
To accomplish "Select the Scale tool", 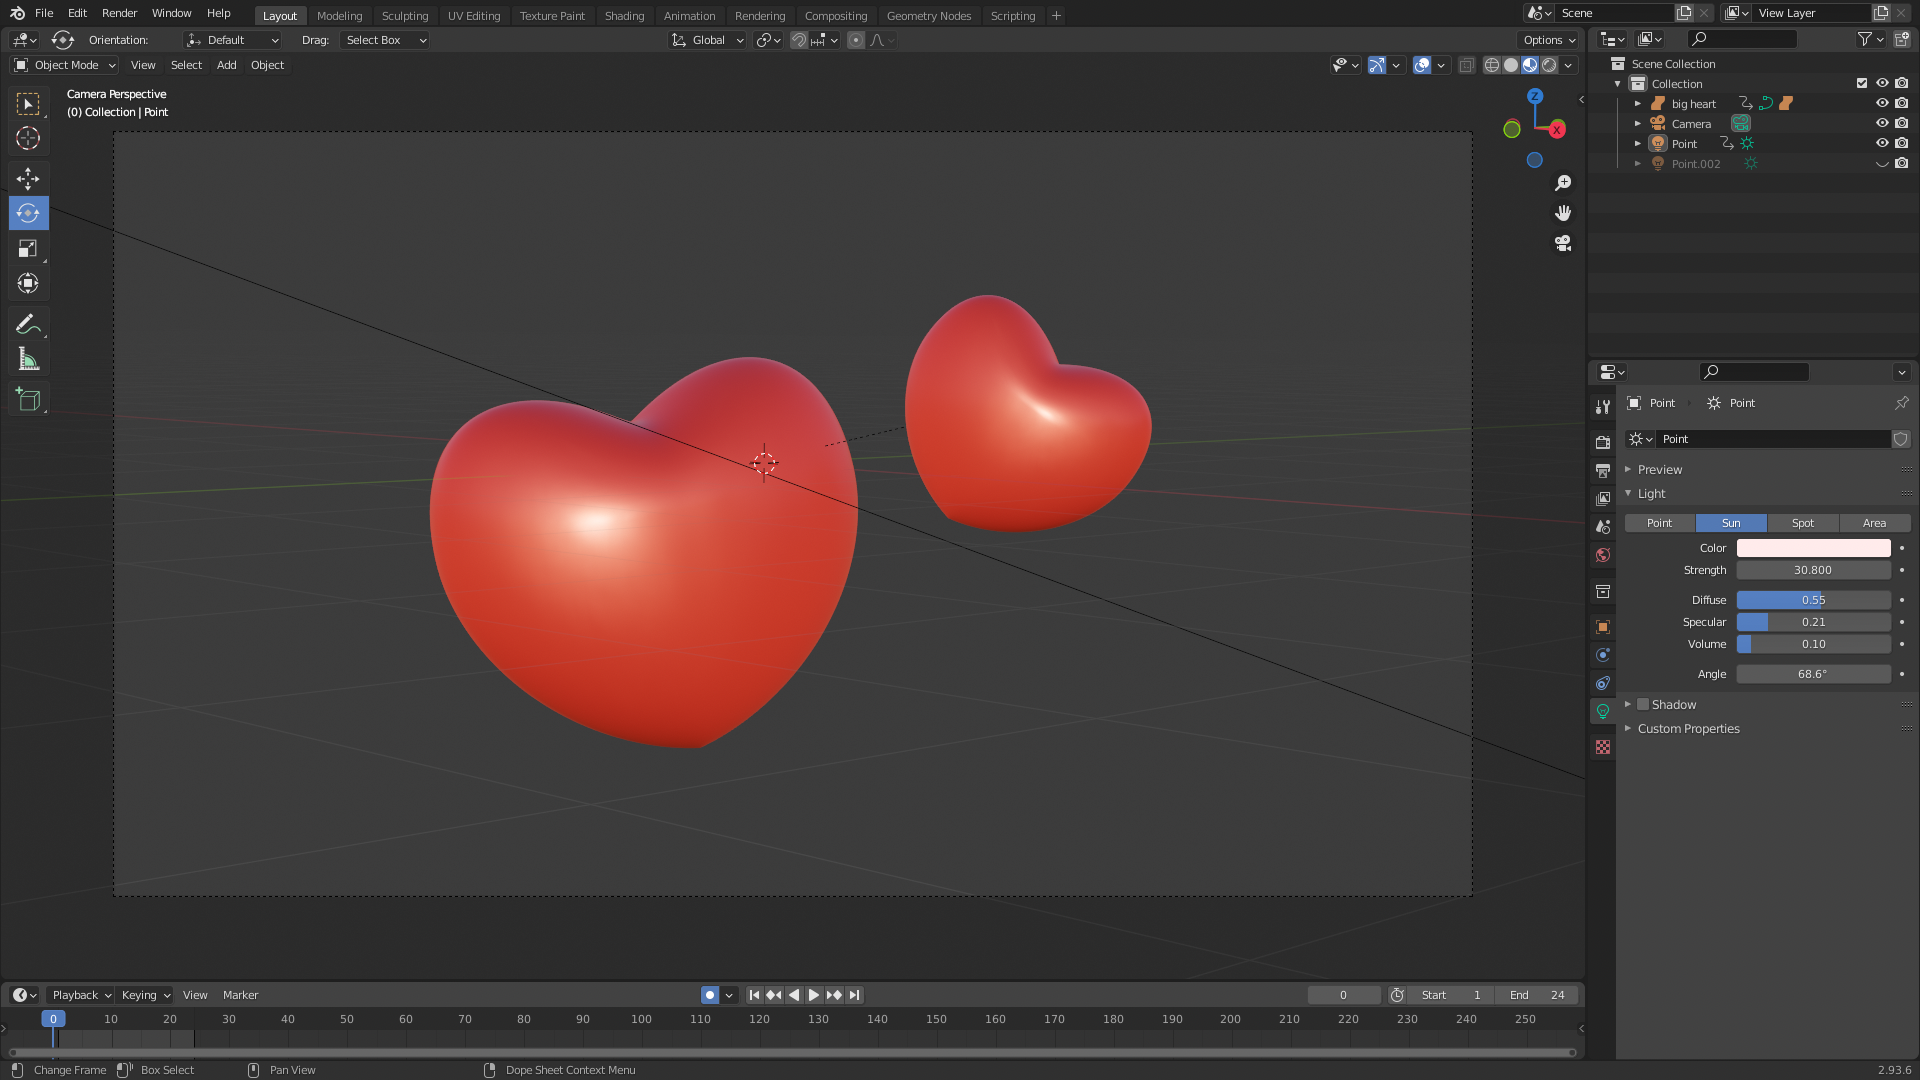I will [28, 248].
